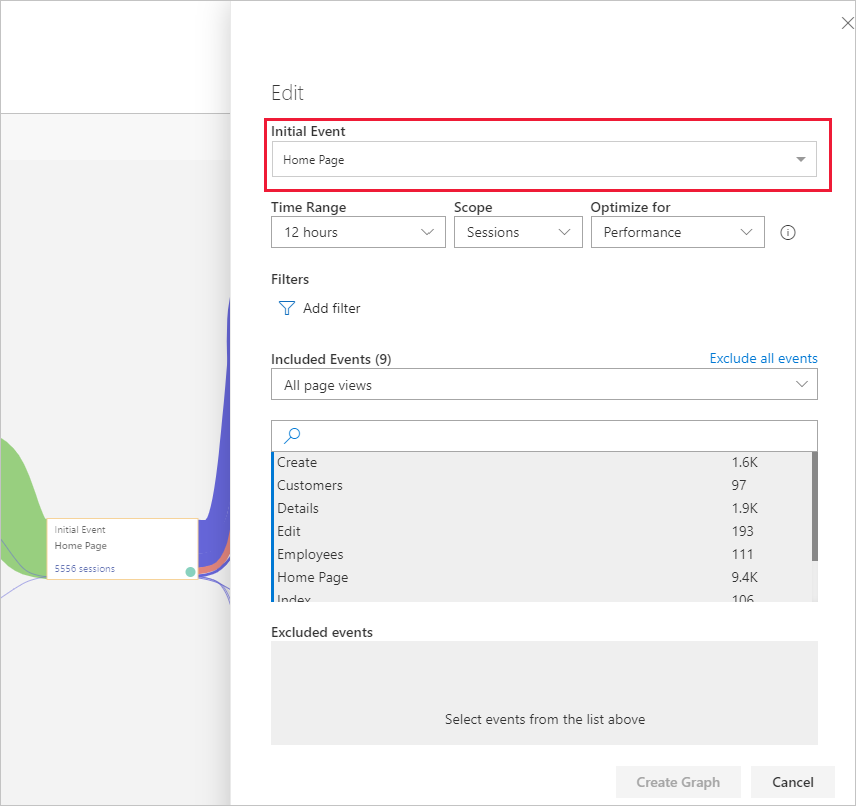
Task: Click the Create Graph button
Action: pyautogui.click(x=679, y=782)
